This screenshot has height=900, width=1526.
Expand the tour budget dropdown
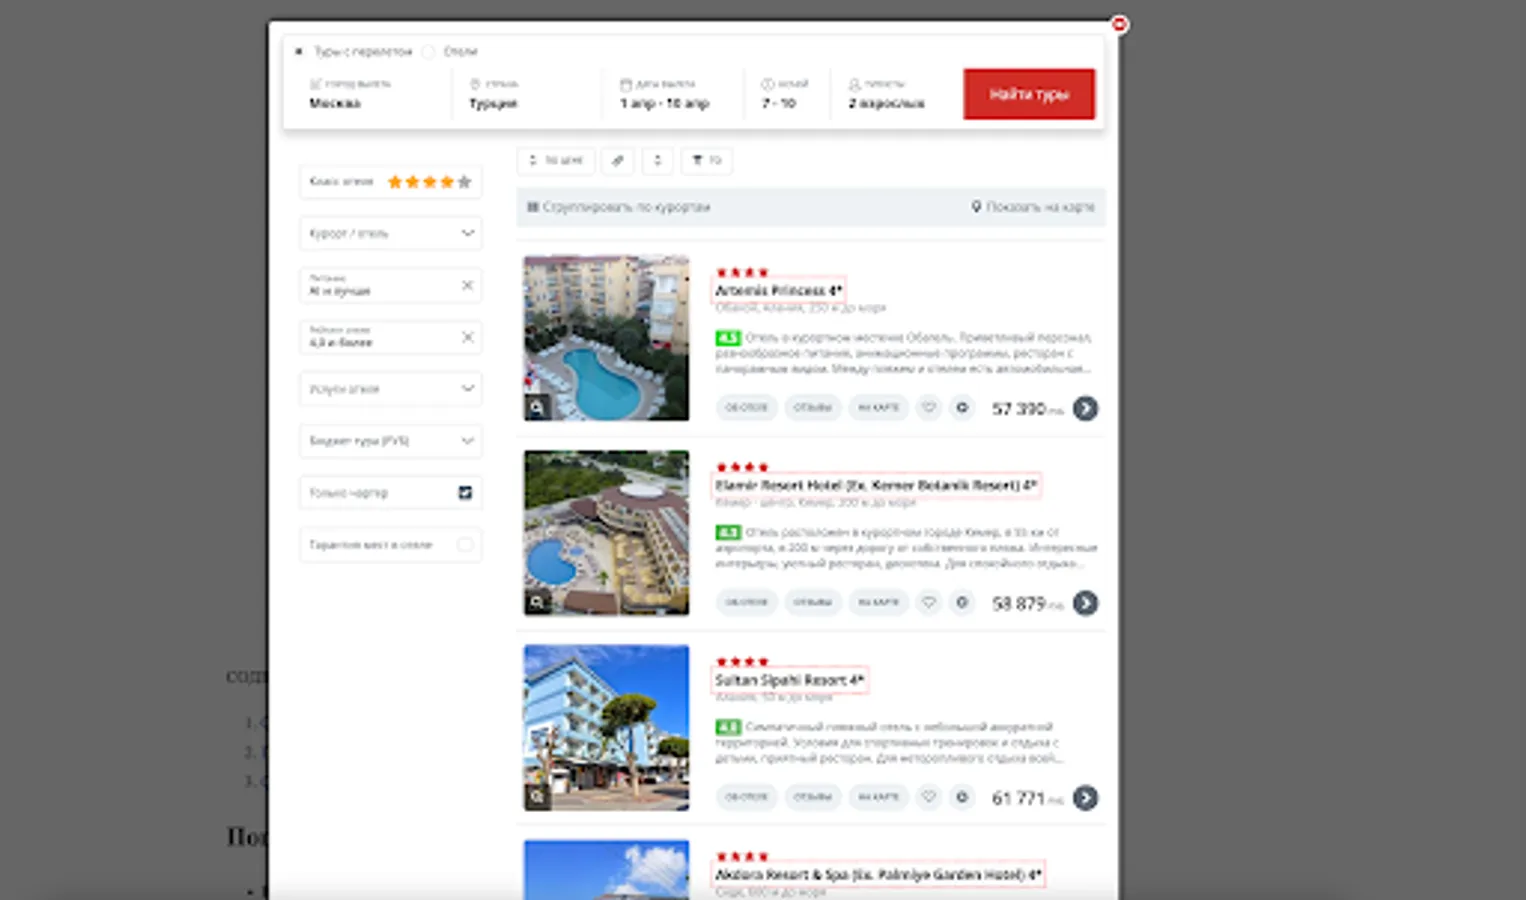(391, 441)
